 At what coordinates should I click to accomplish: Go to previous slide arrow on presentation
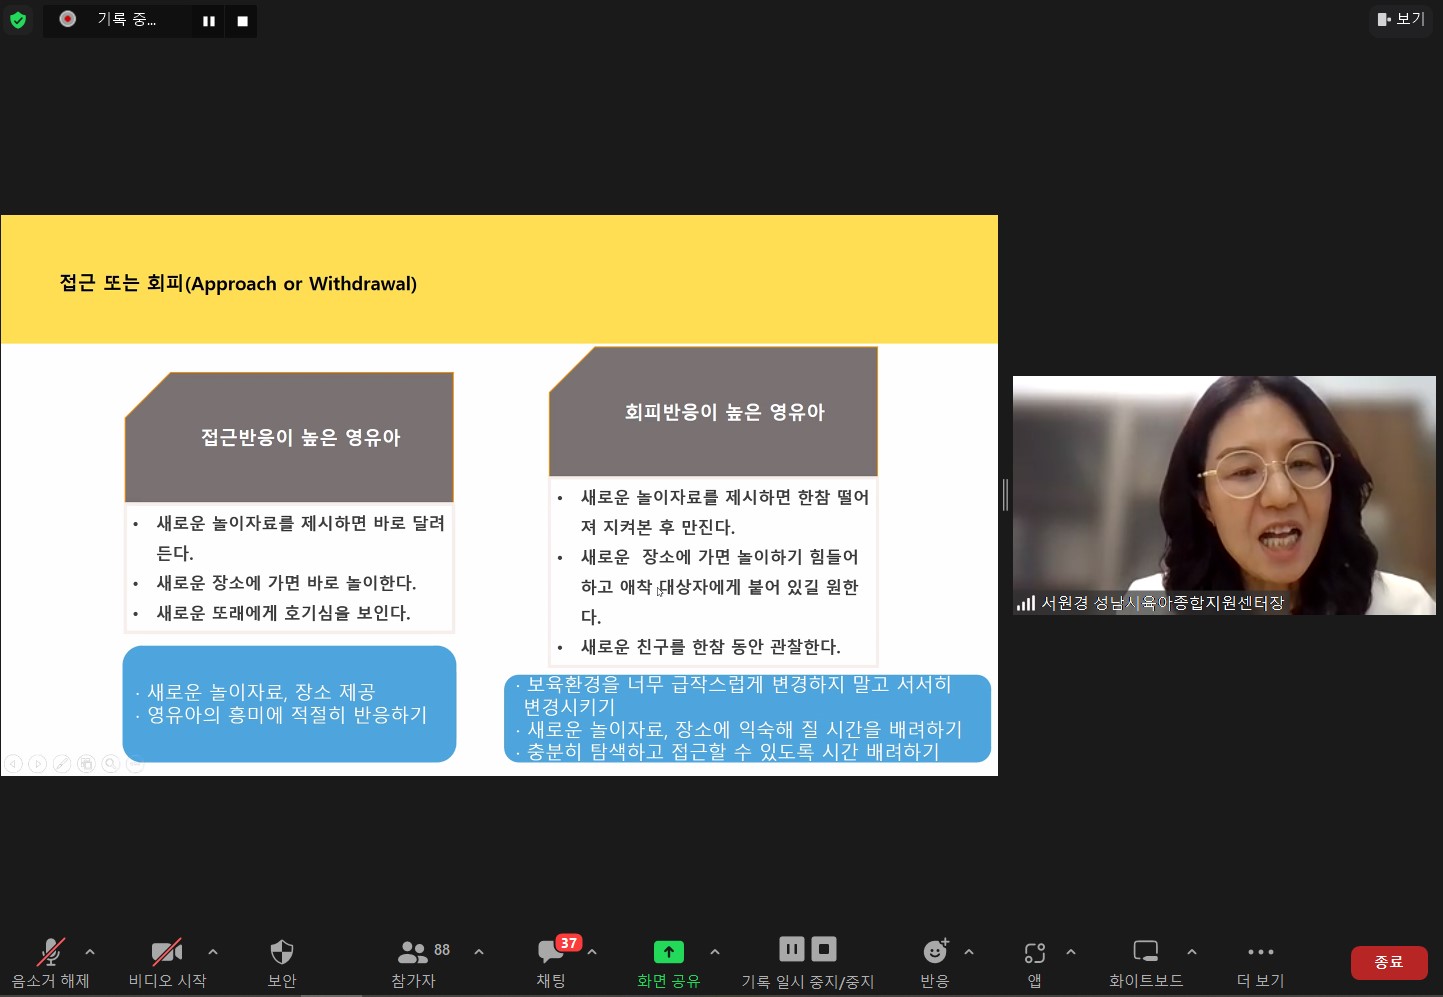(13, 764)
